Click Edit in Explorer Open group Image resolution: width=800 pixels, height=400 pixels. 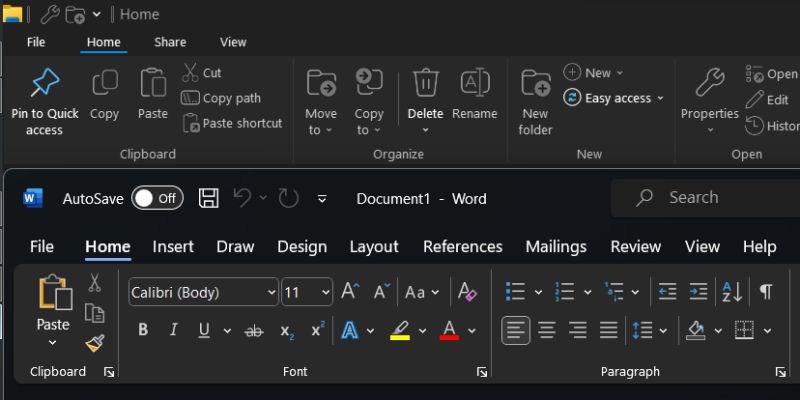point(767,99)
